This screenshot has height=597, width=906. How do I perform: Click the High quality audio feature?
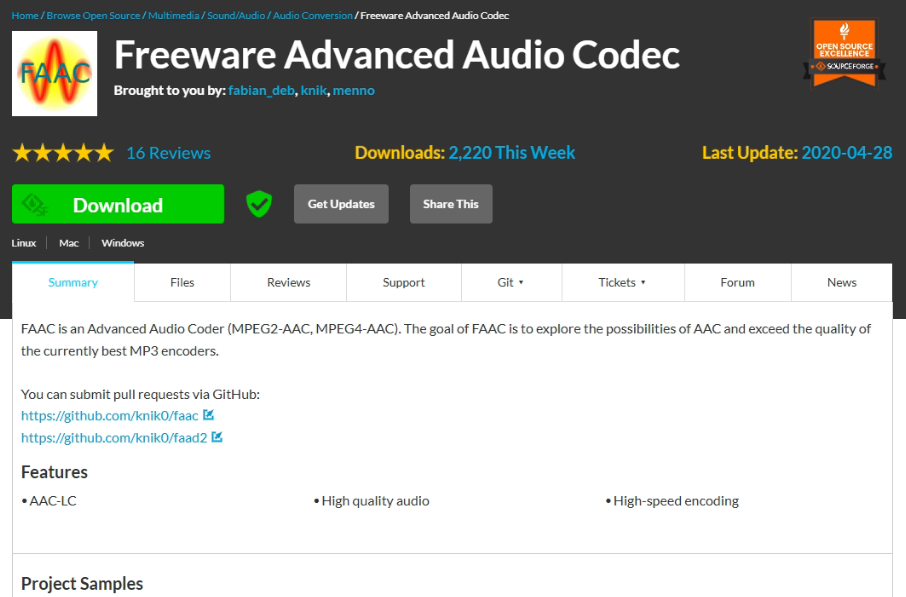376,501
